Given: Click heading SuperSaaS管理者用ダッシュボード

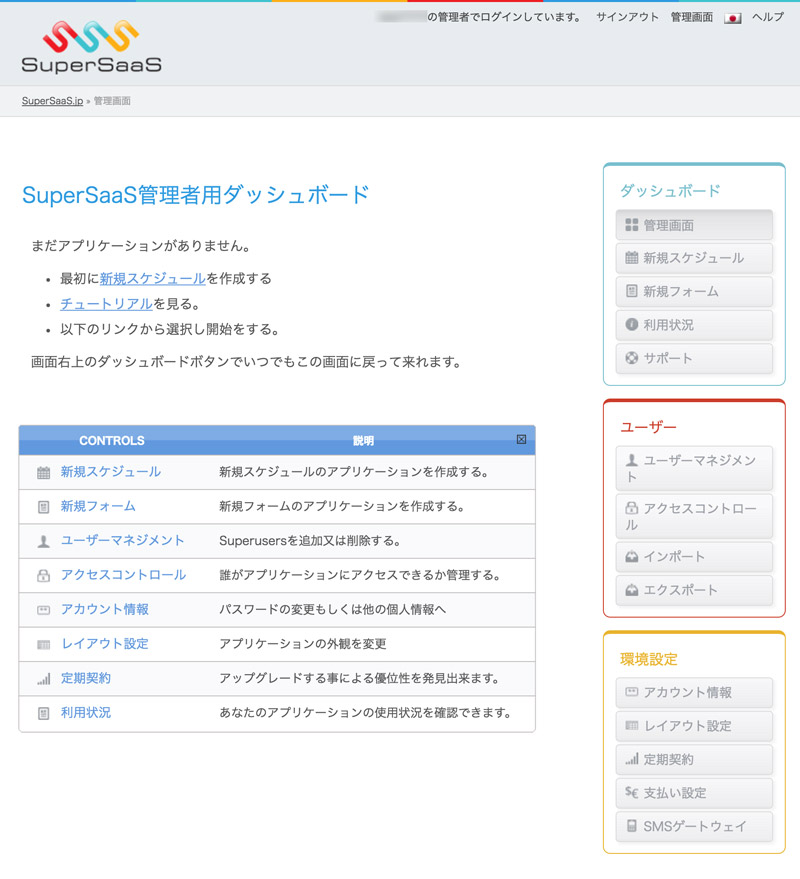Looking at the screenshot, I should 195,195.
